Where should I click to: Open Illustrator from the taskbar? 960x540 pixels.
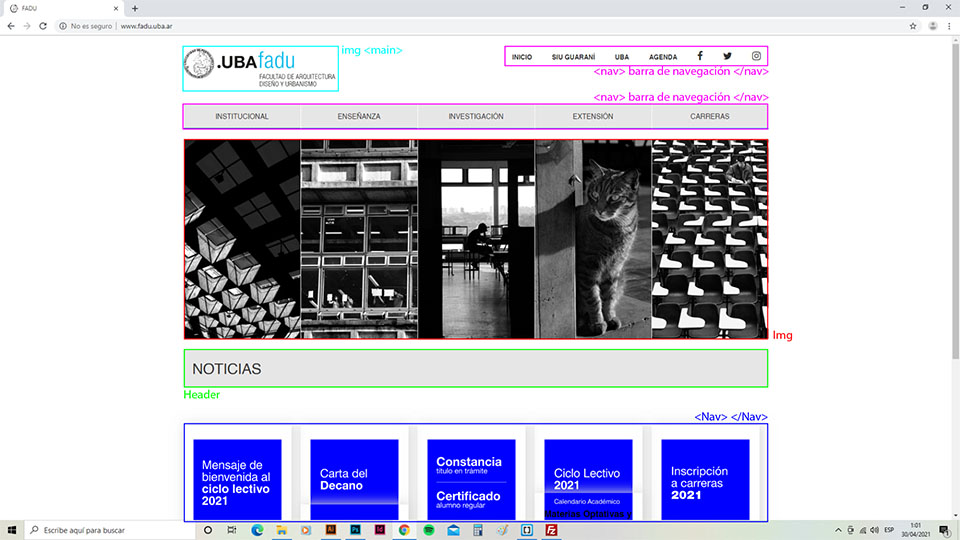point(330,530)
